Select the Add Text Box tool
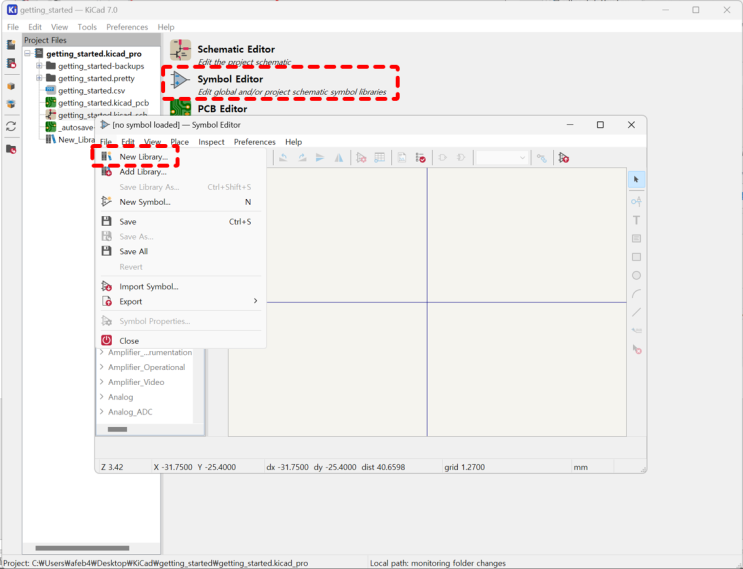 coord(636,238)
